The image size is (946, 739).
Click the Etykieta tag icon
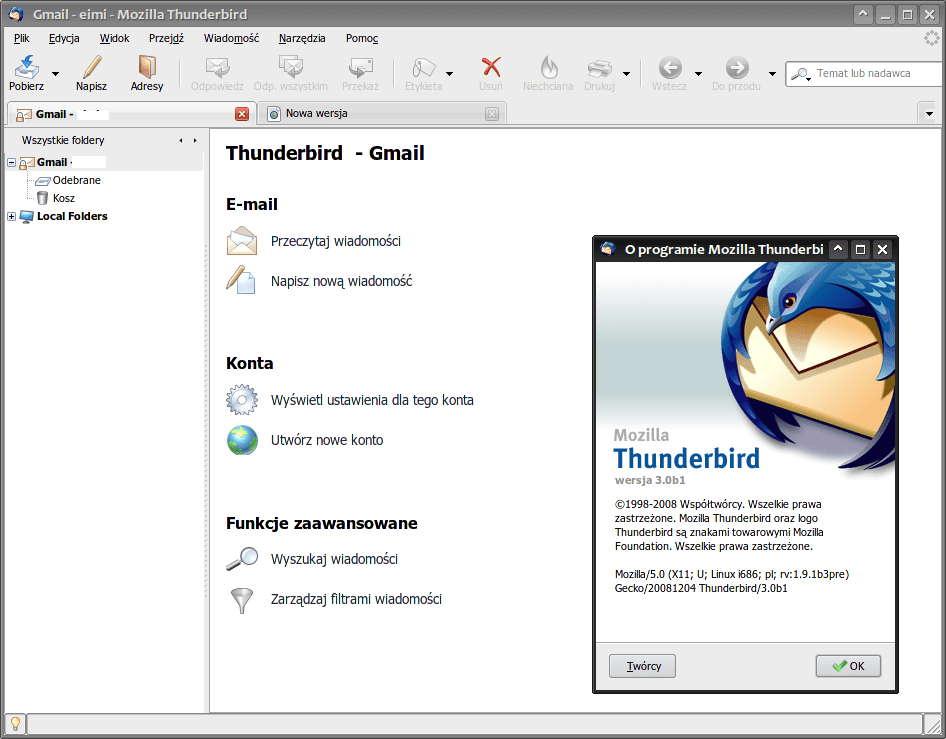pyautogui.click(x=424, y=67)
